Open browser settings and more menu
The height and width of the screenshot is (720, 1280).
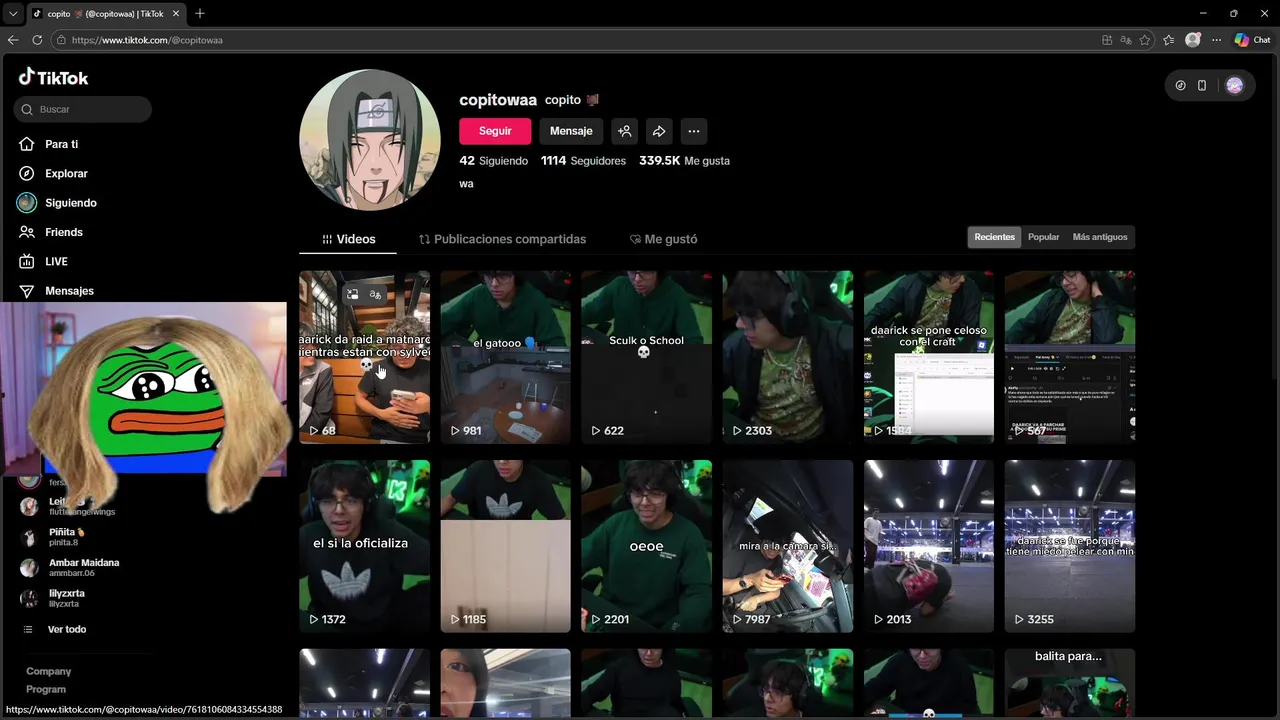[1216, 40]
